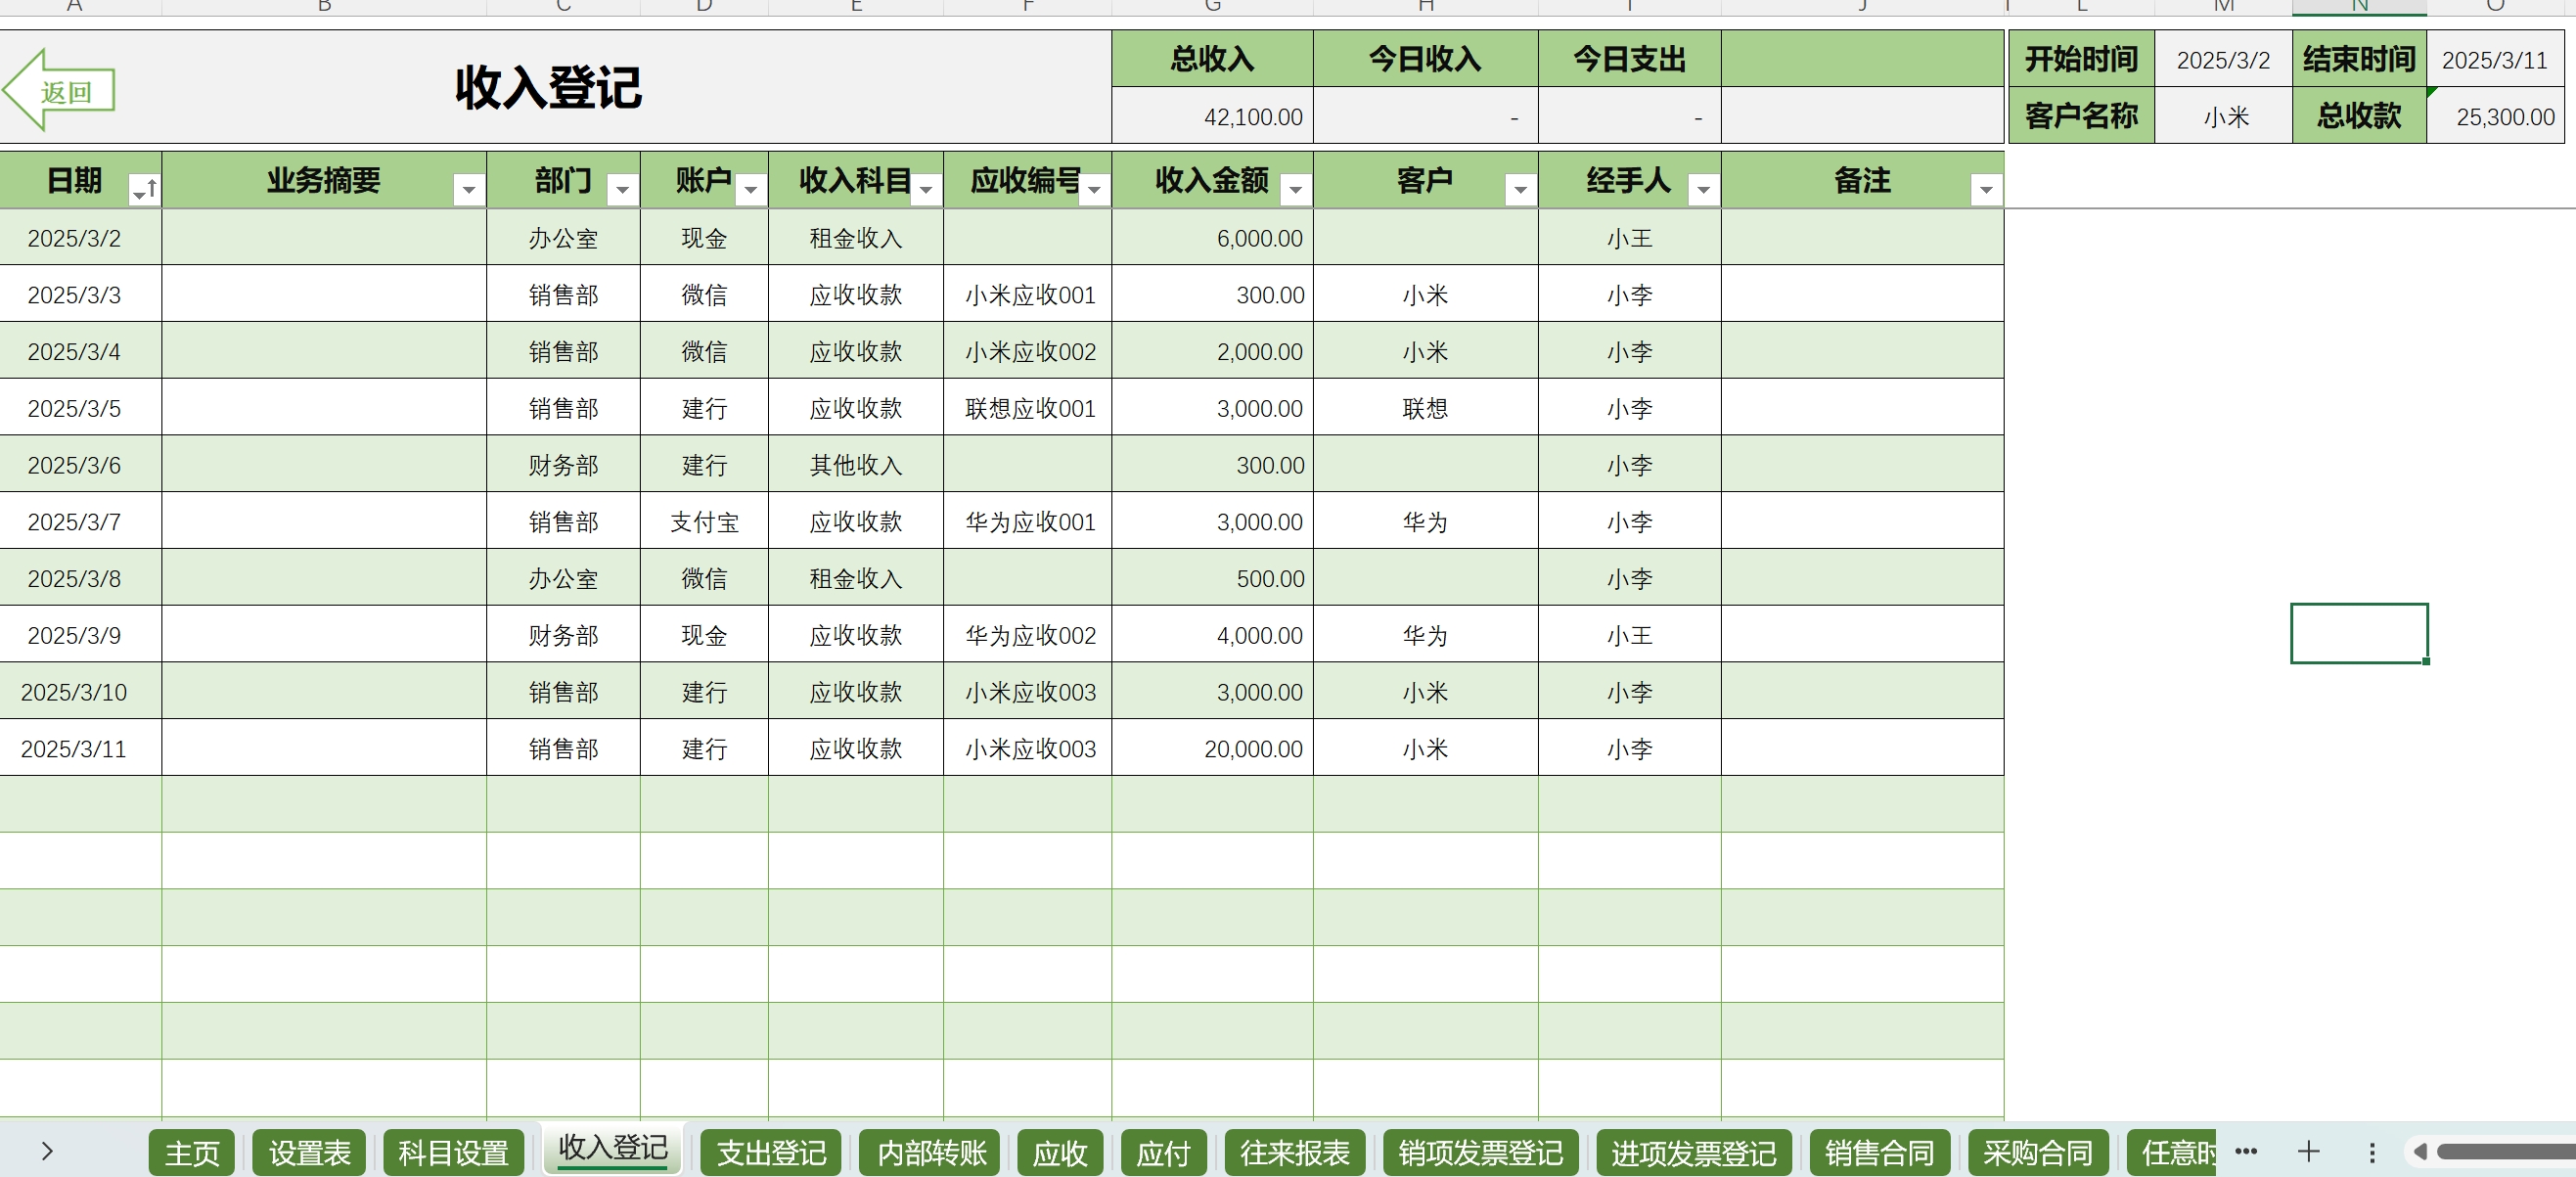This screenshot has height=1177, width=2576.
Task: Select the cell 联想应收001
Action: (1028, 408)
